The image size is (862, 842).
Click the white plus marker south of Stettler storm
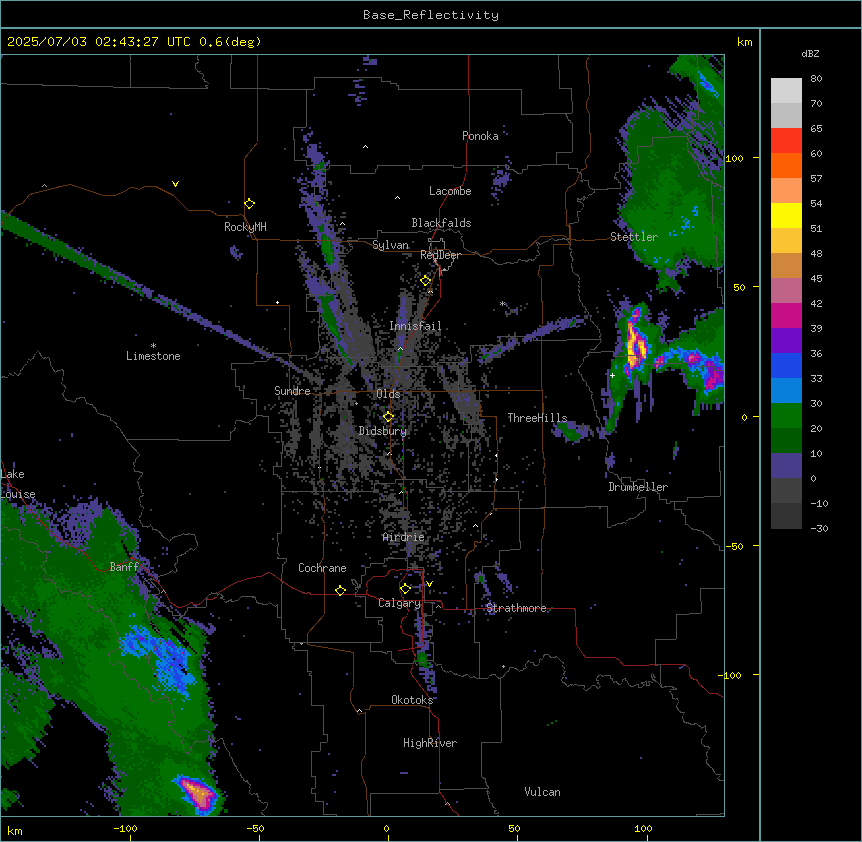(612, 375)
